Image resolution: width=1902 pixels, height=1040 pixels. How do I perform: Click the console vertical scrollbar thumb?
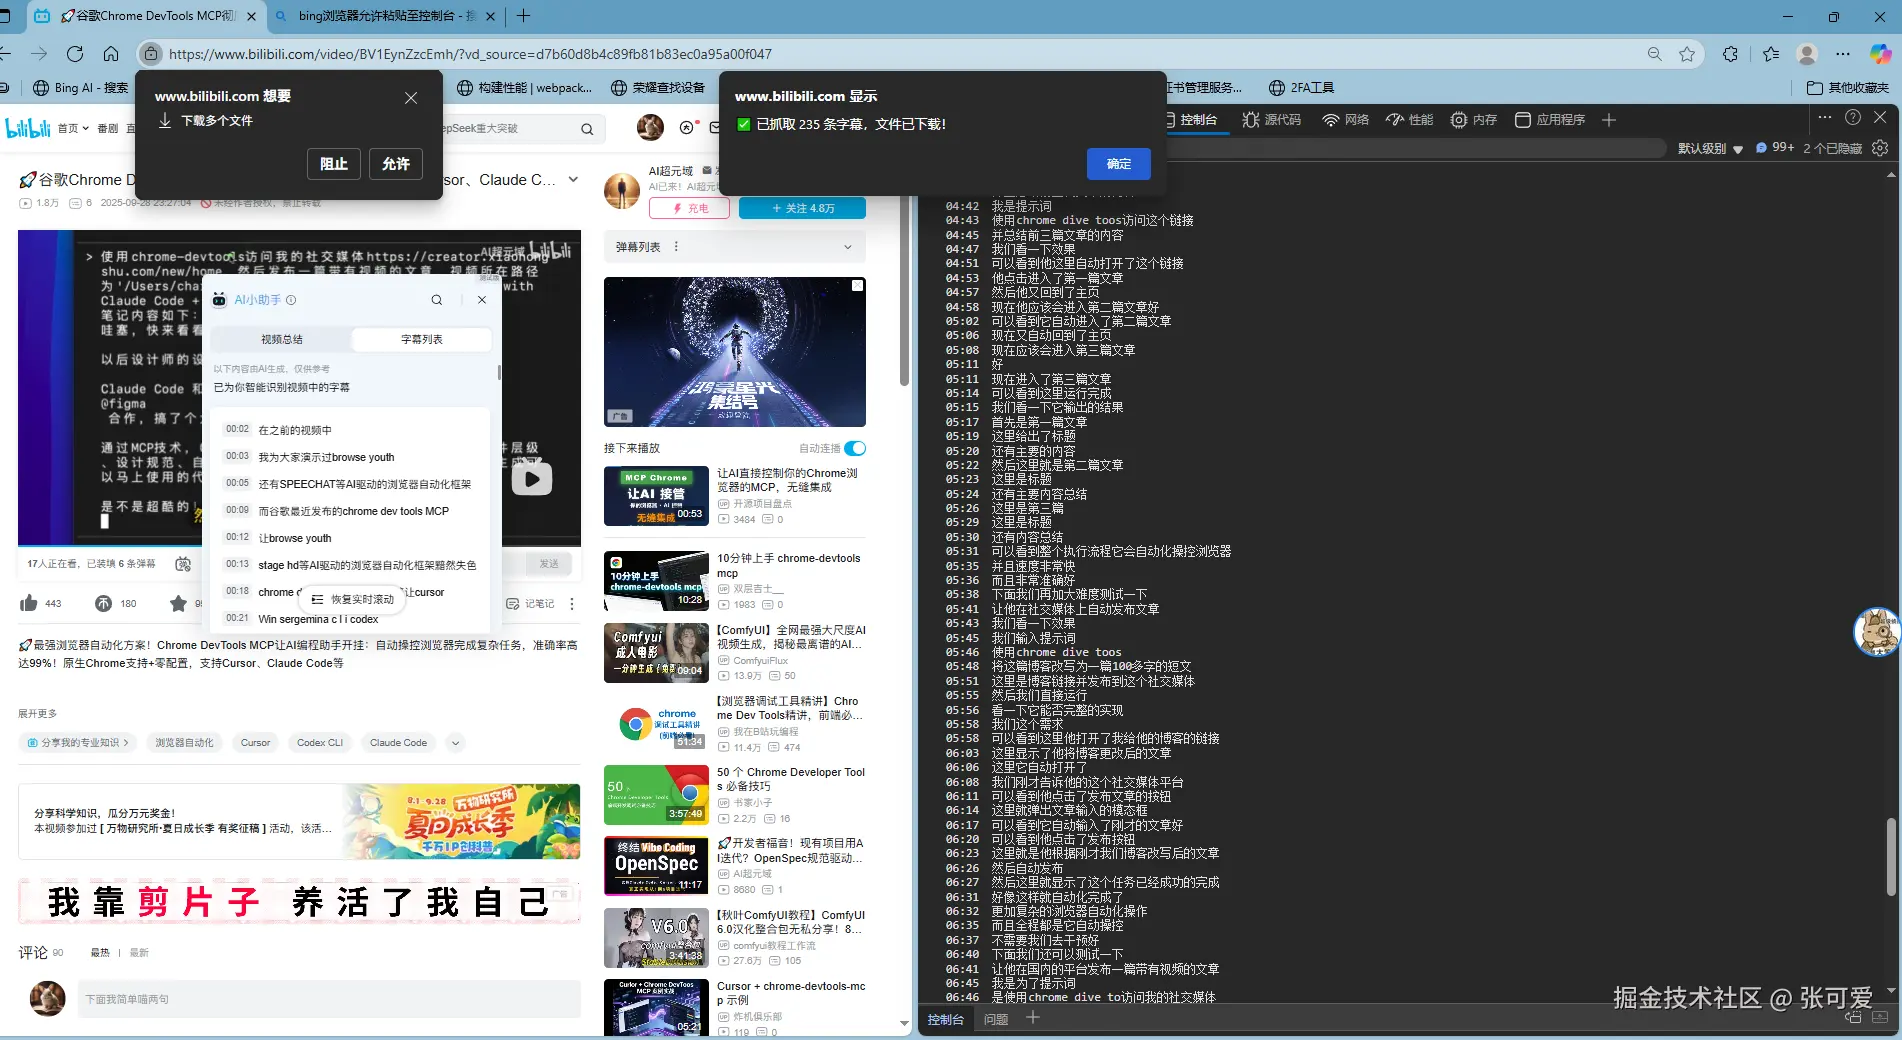point(1890,857)
